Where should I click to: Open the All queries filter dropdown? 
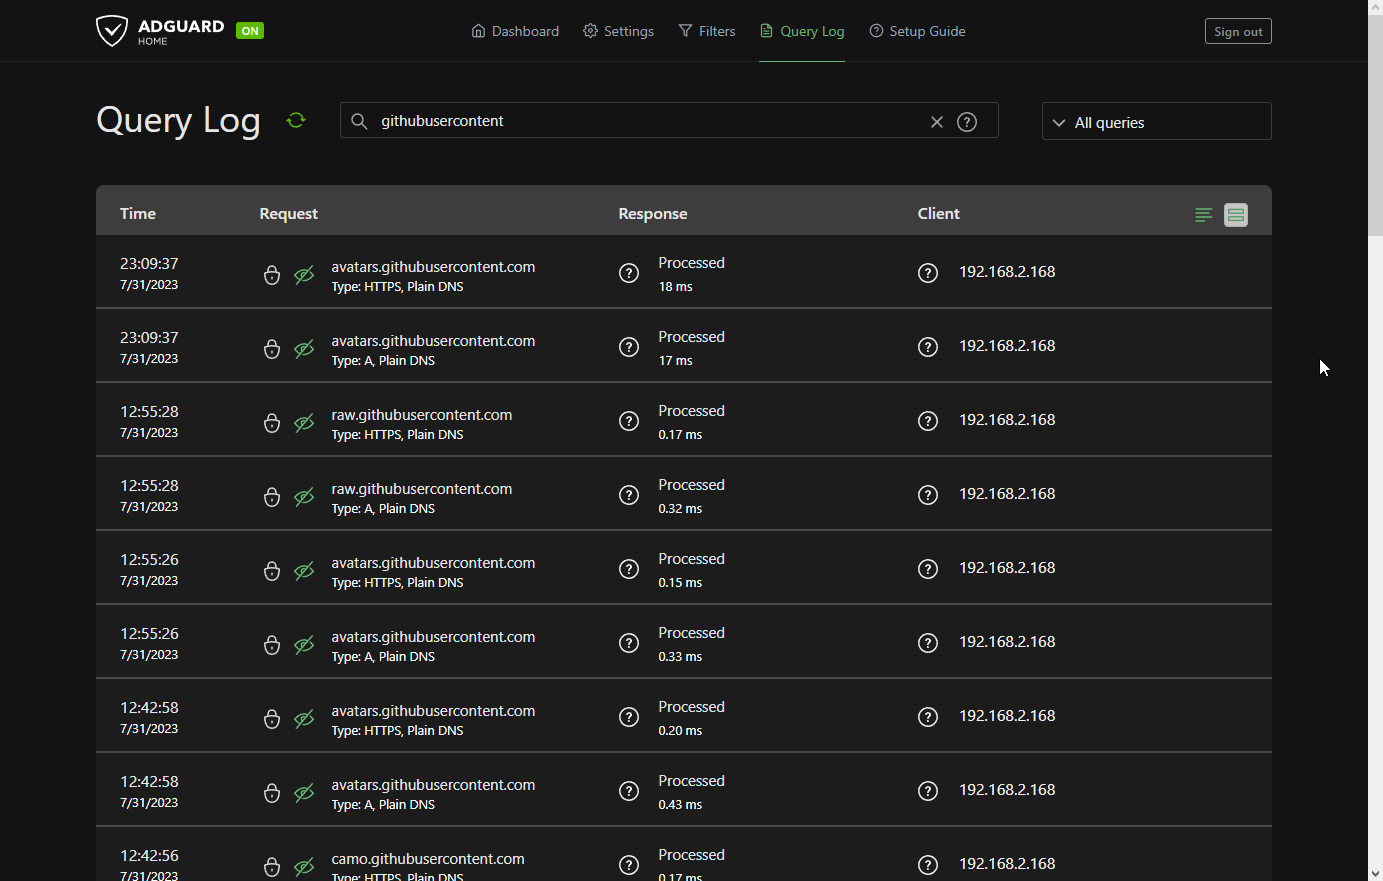[x=1156, y=121]
